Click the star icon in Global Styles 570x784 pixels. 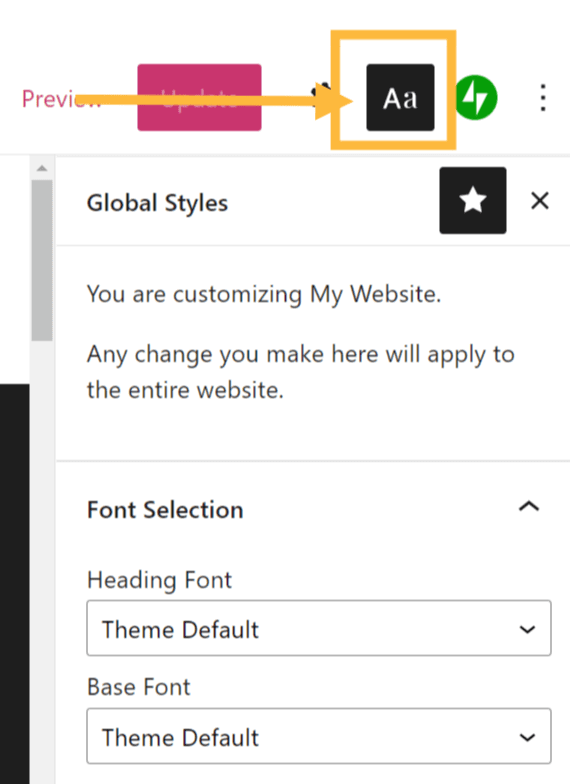coord(472,200)
